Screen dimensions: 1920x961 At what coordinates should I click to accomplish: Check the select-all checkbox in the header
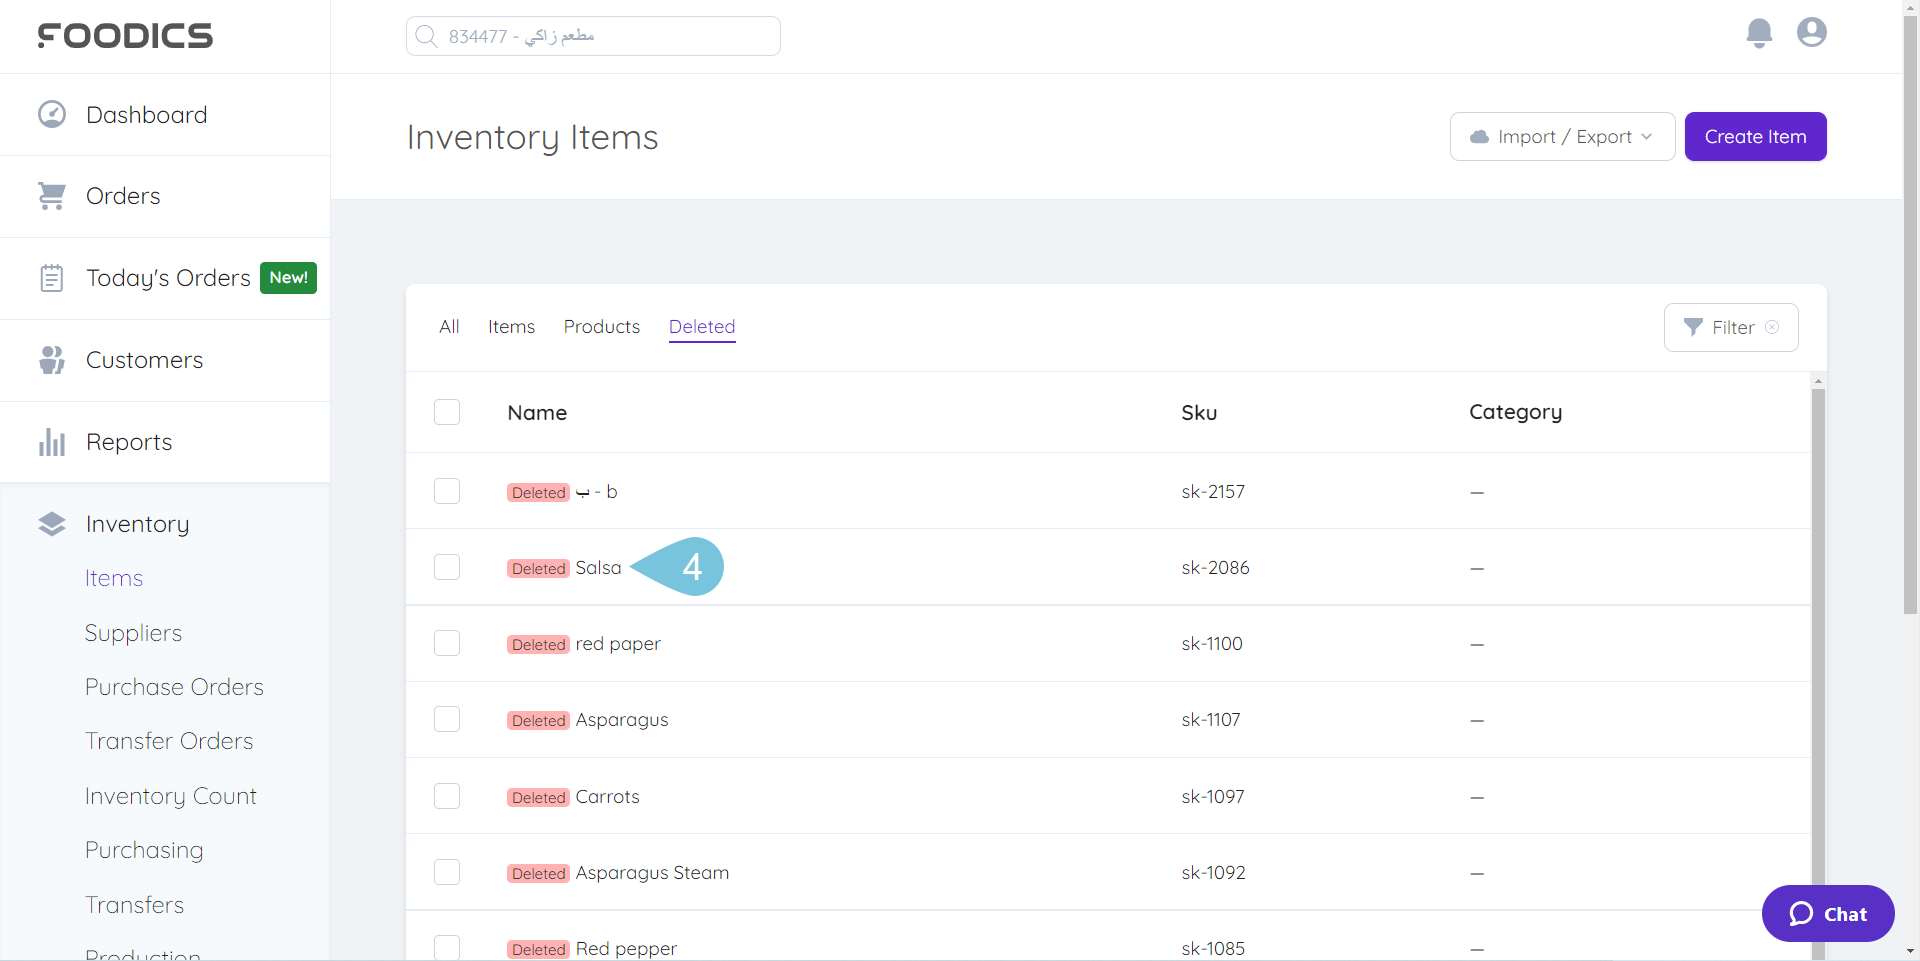[x=447, y=411]
